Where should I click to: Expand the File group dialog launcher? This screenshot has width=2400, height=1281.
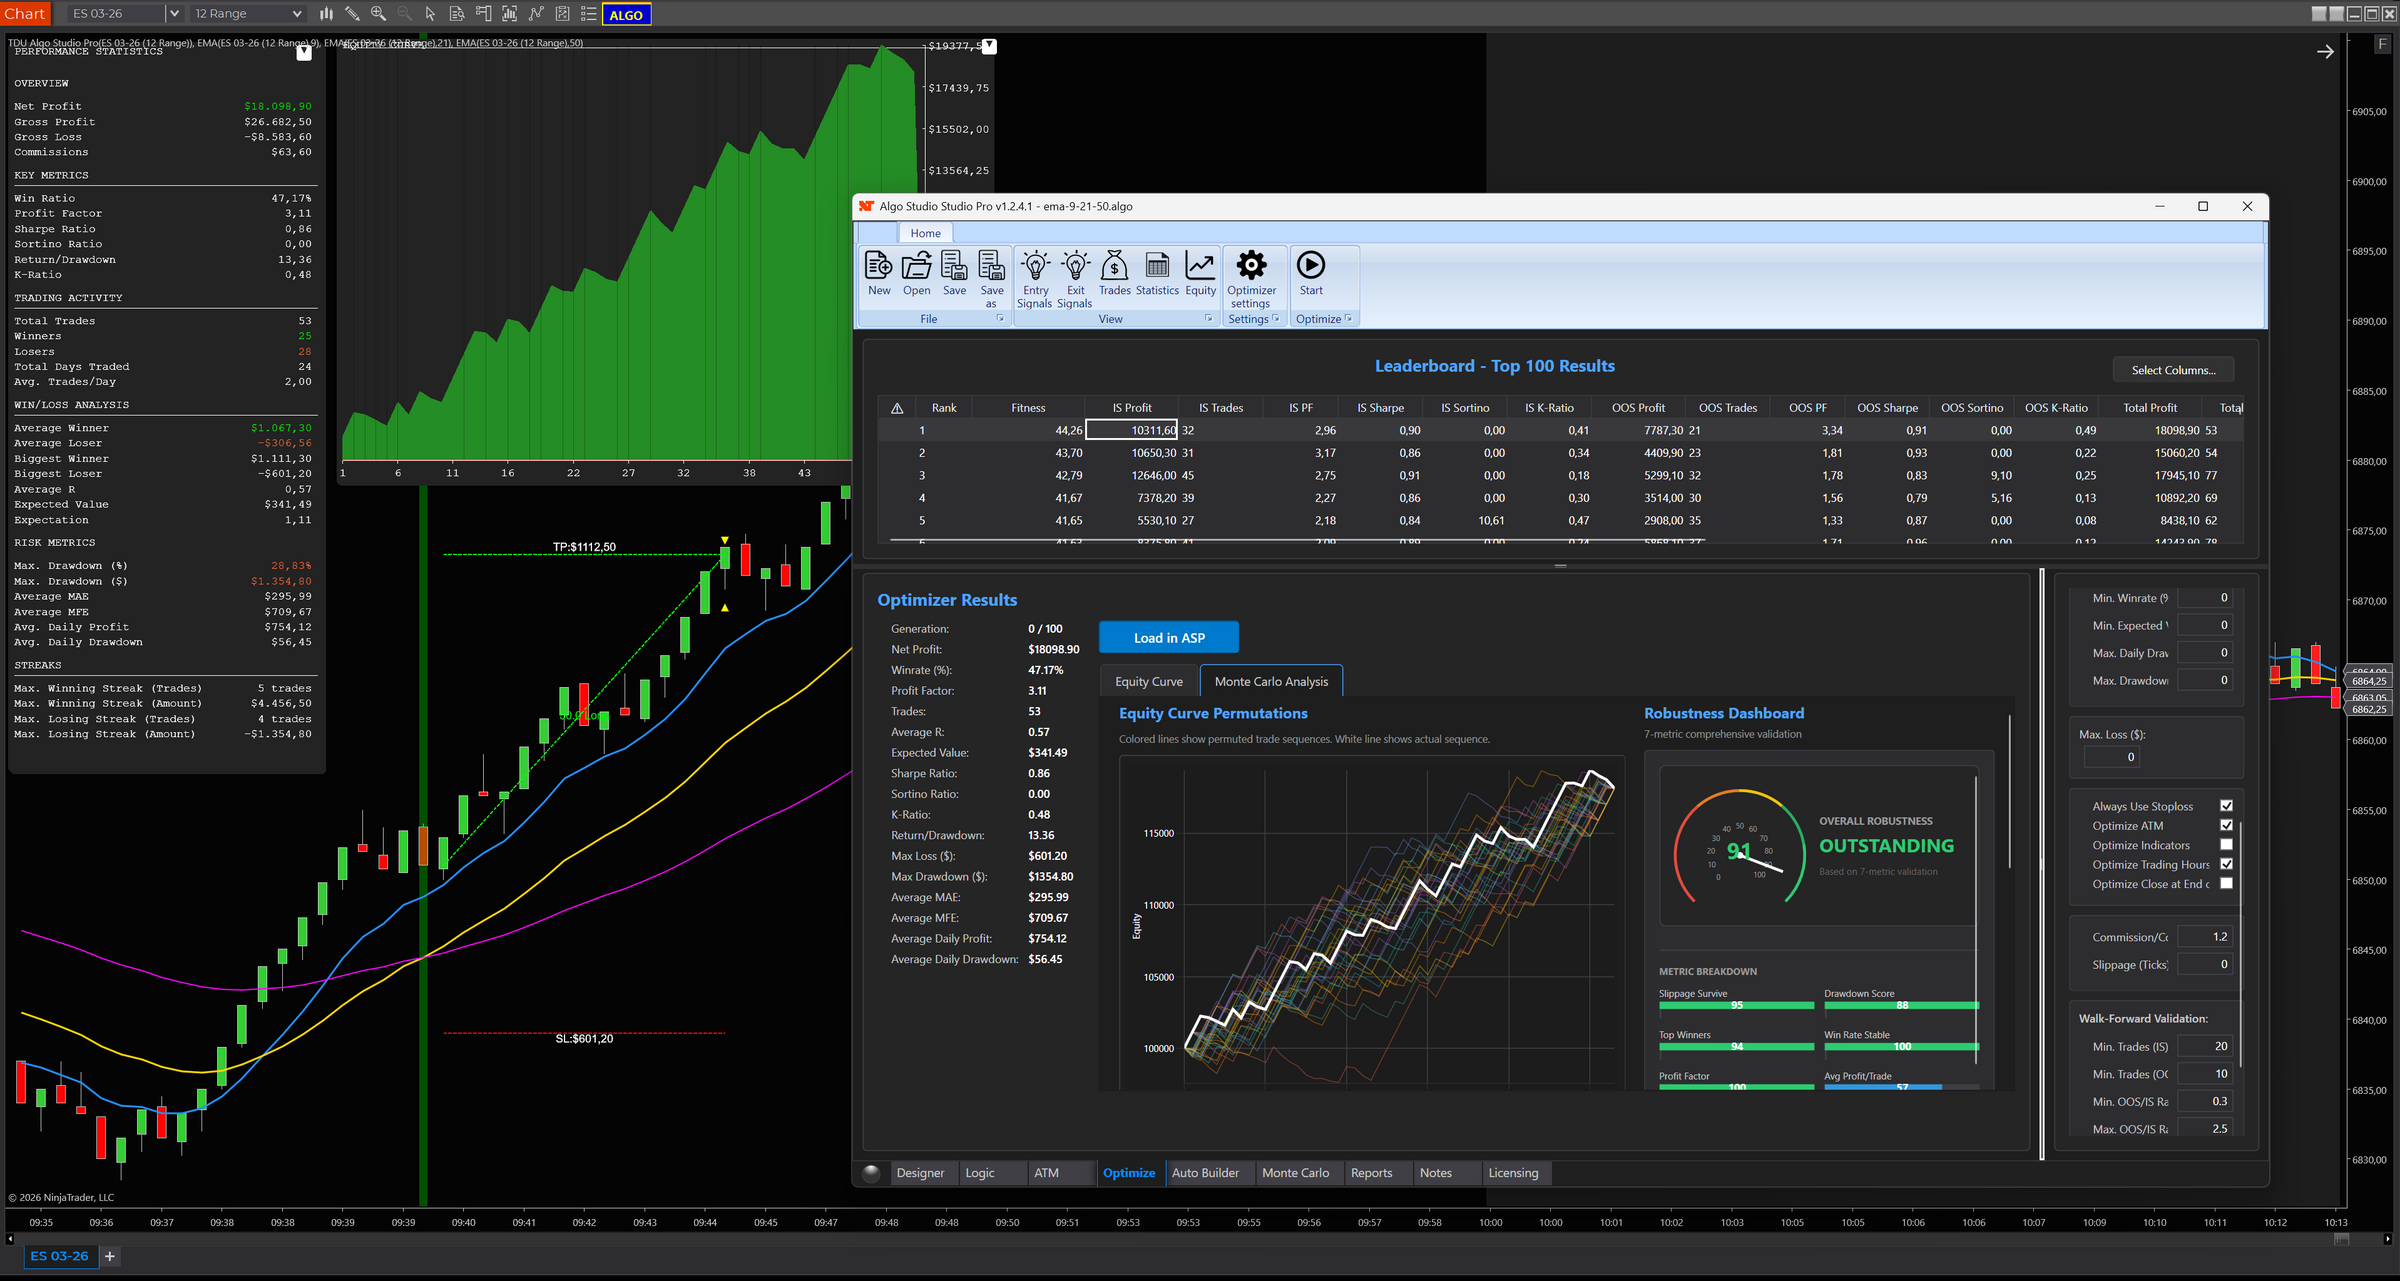(x=999, y=318)
